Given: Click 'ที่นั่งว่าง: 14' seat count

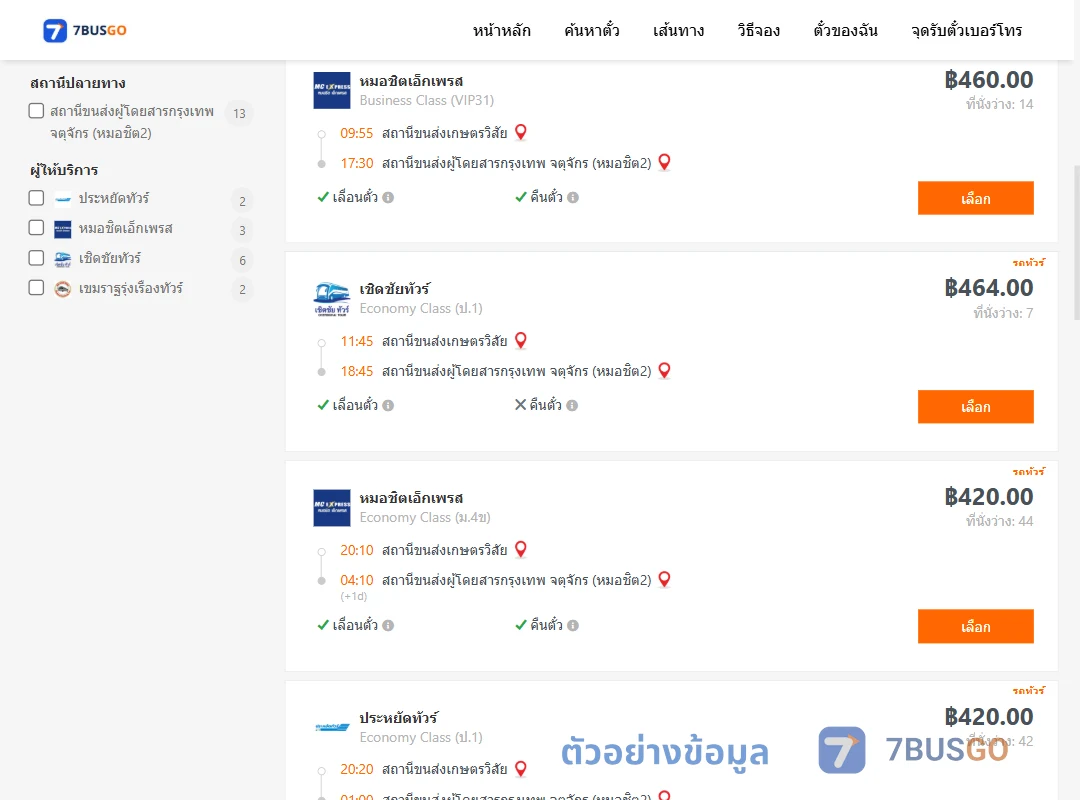Looking at the screenshot, I should click(x=999, y=105).
